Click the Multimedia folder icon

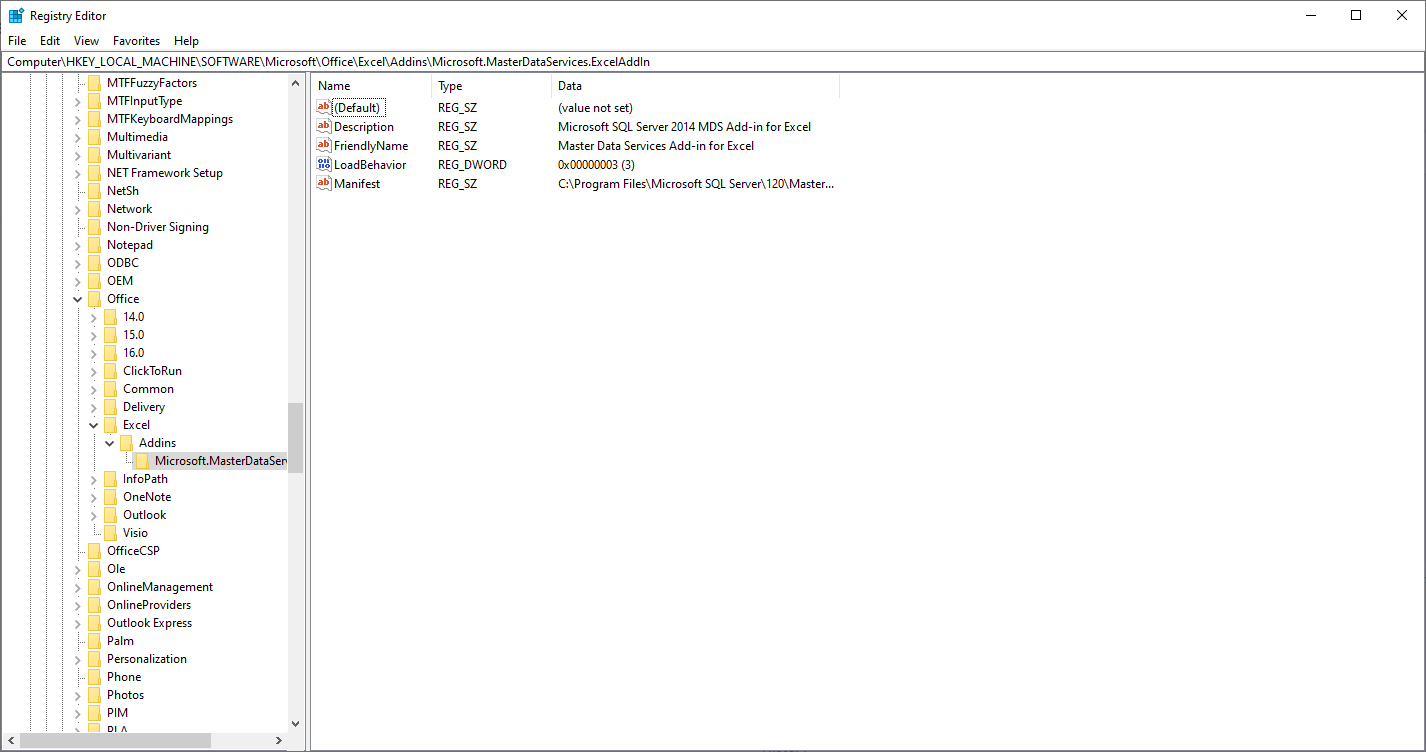[x=95, y=137]
